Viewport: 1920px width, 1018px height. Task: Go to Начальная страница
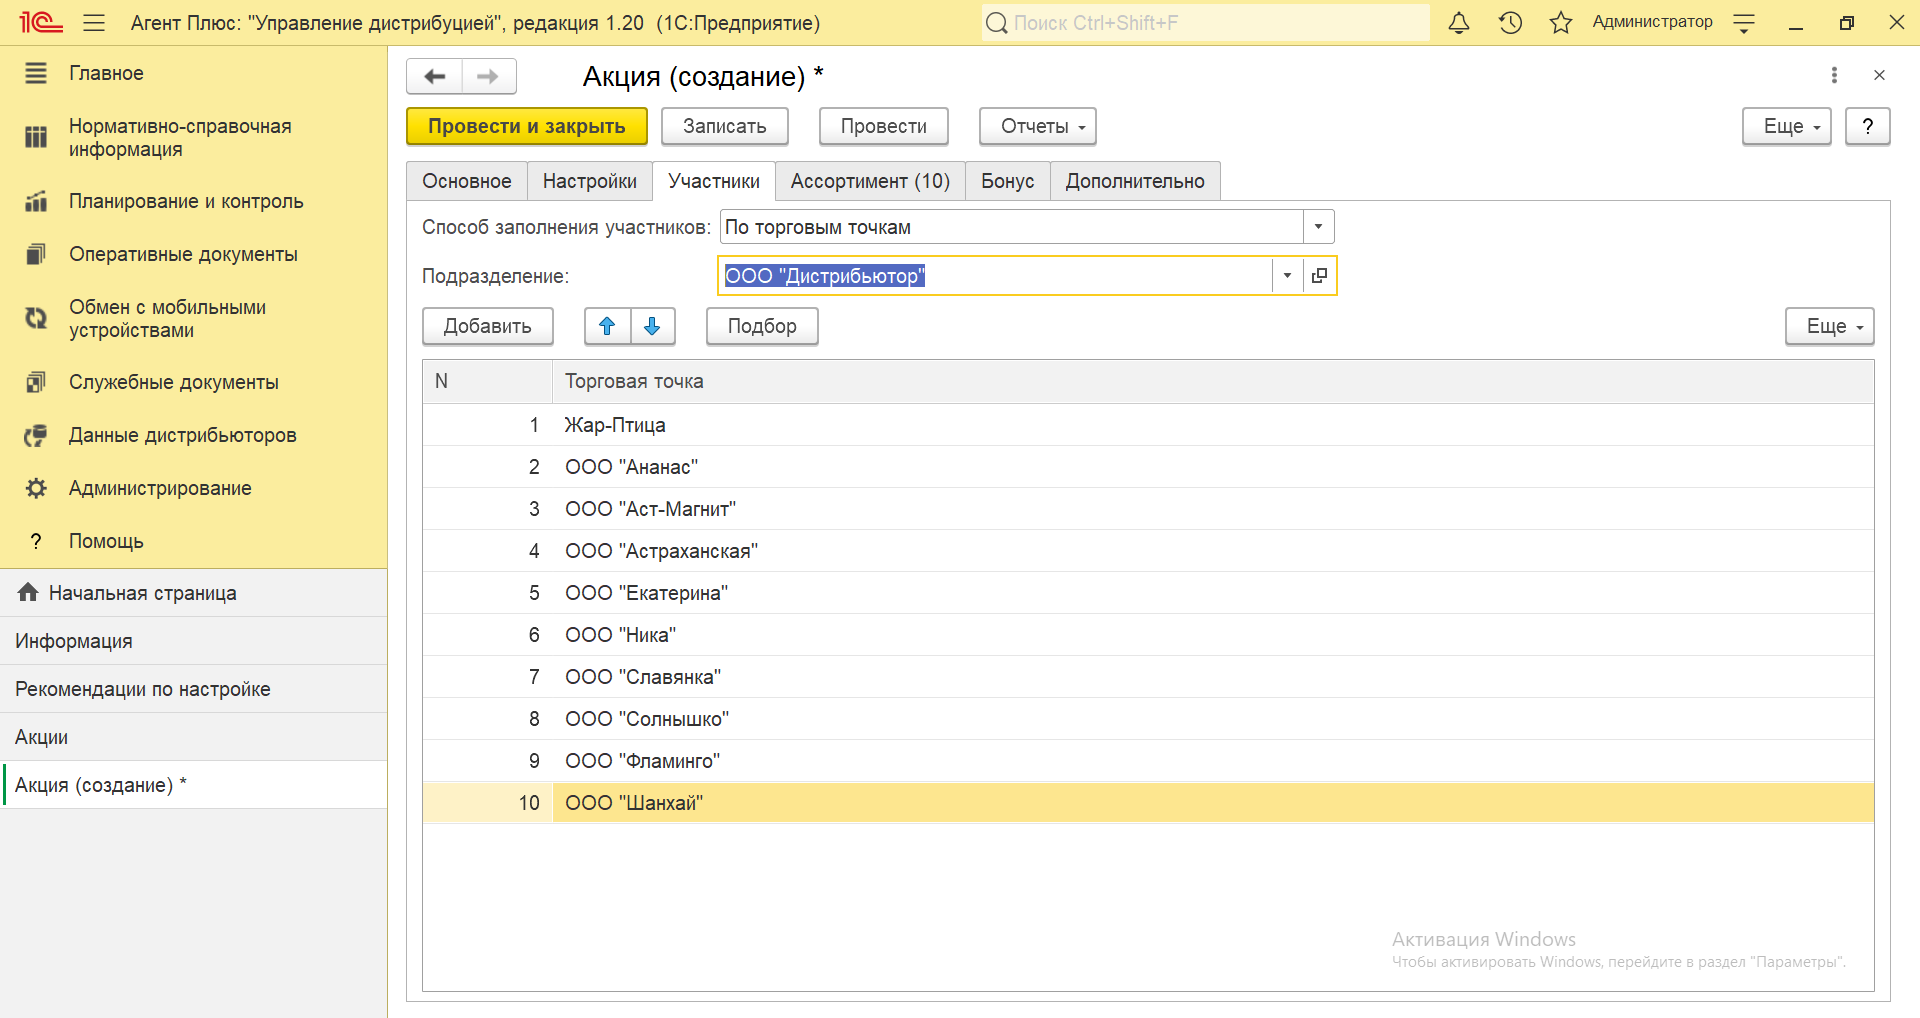coord(193,593)
